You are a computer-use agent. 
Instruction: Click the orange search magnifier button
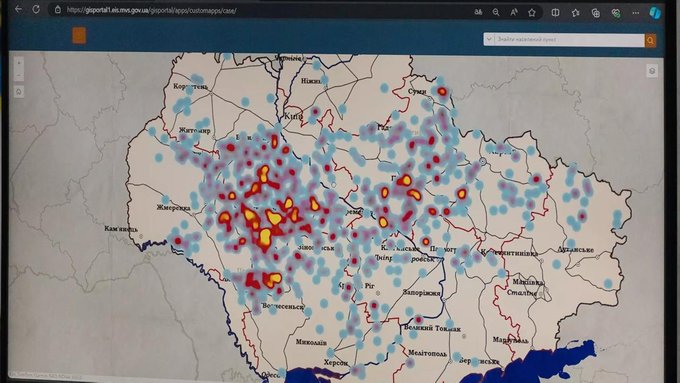click(x=650, y=41)
